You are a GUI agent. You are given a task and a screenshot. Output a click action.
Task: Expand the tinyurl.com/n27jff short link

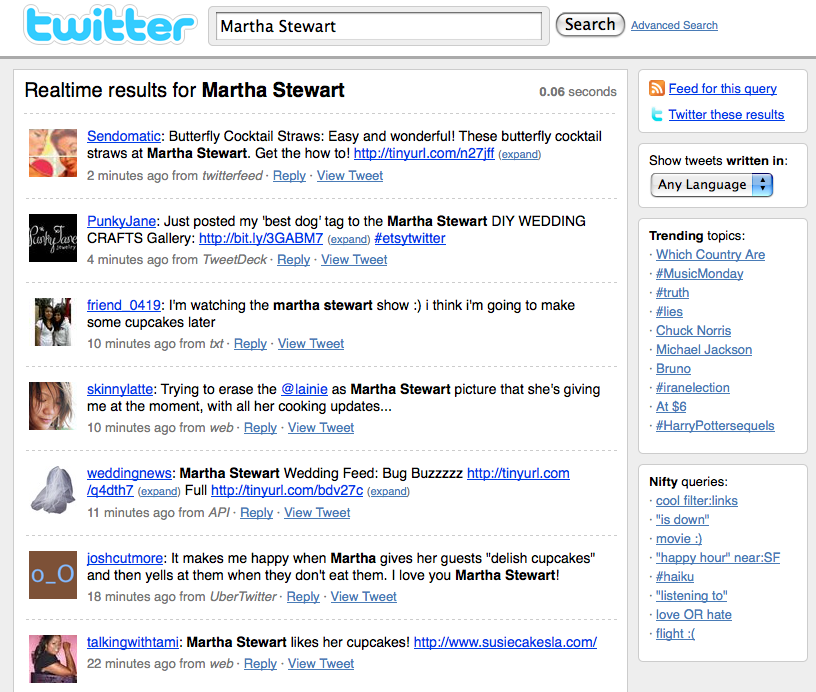pyautogui.click(x=519, y=155)
